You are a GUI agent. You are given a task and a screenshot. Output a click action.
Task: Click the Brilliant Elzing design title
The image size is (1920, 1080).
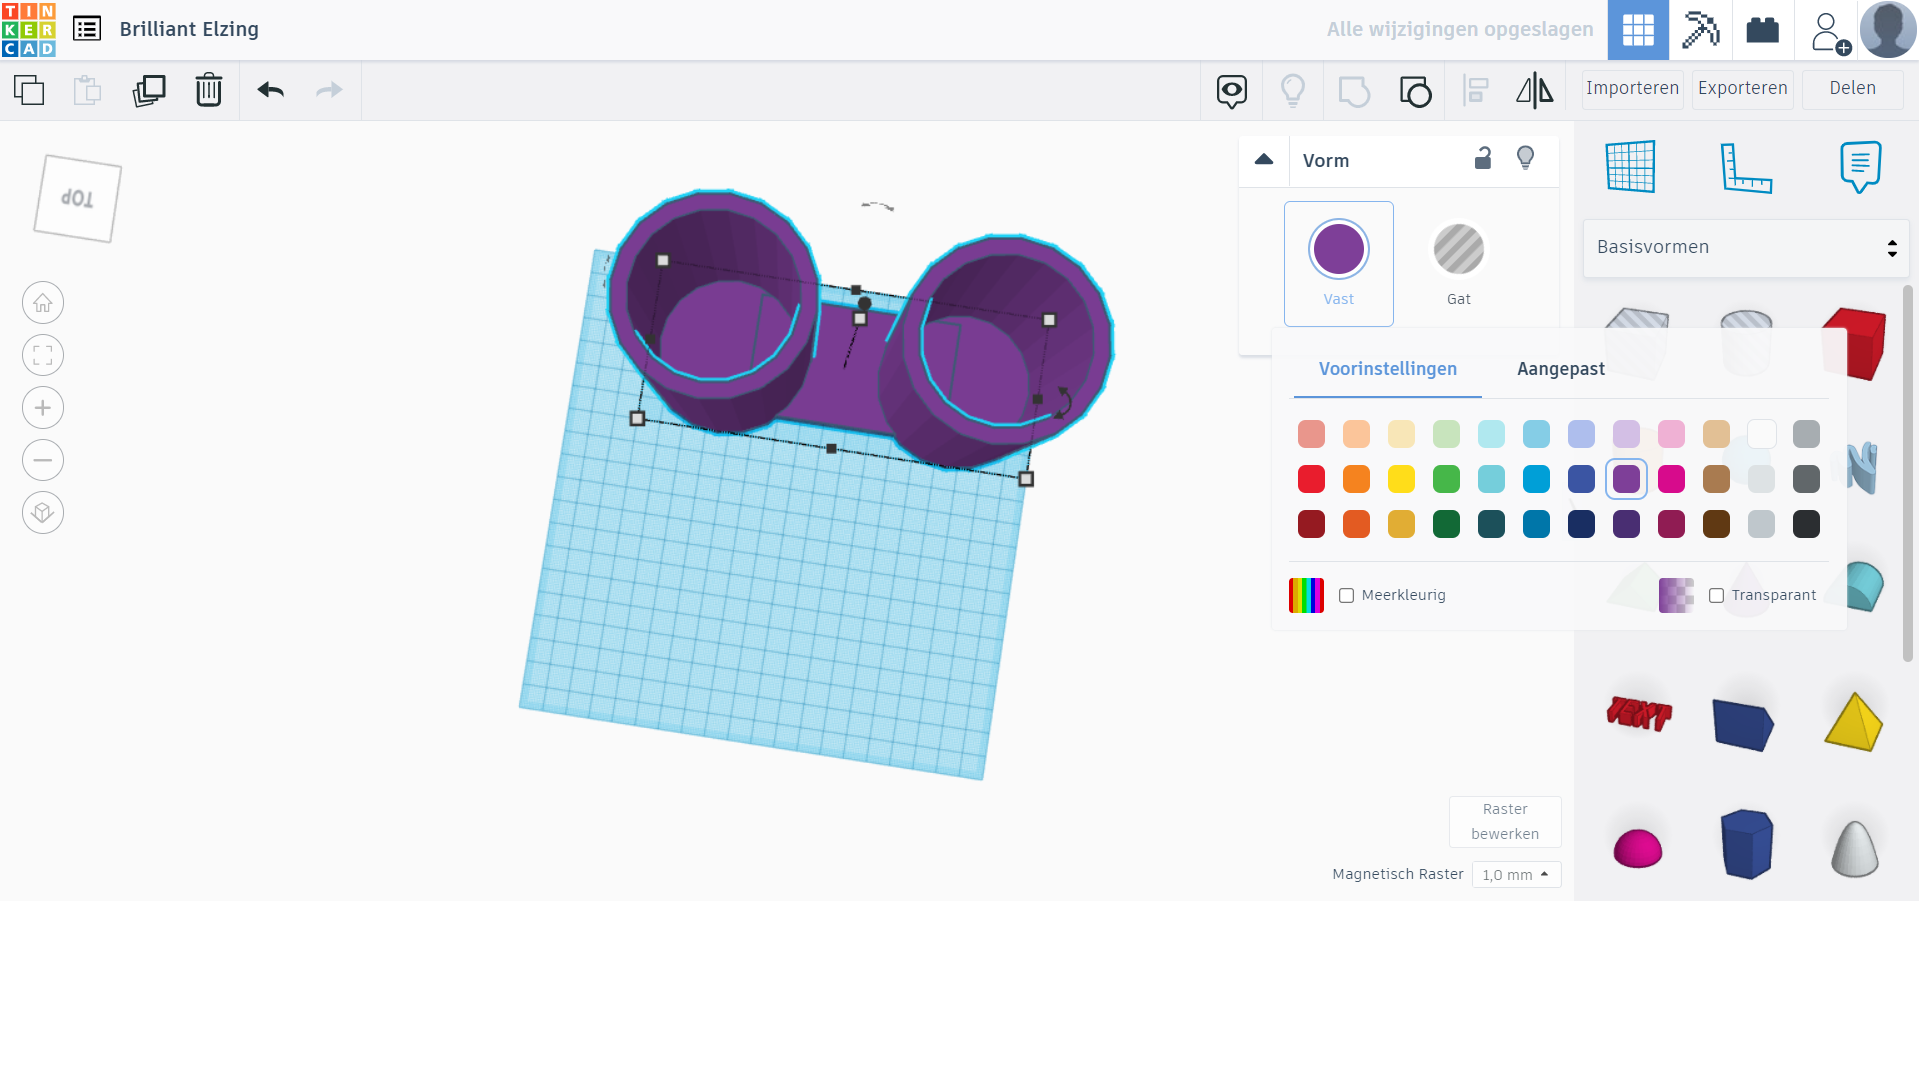tap(189, 29)
